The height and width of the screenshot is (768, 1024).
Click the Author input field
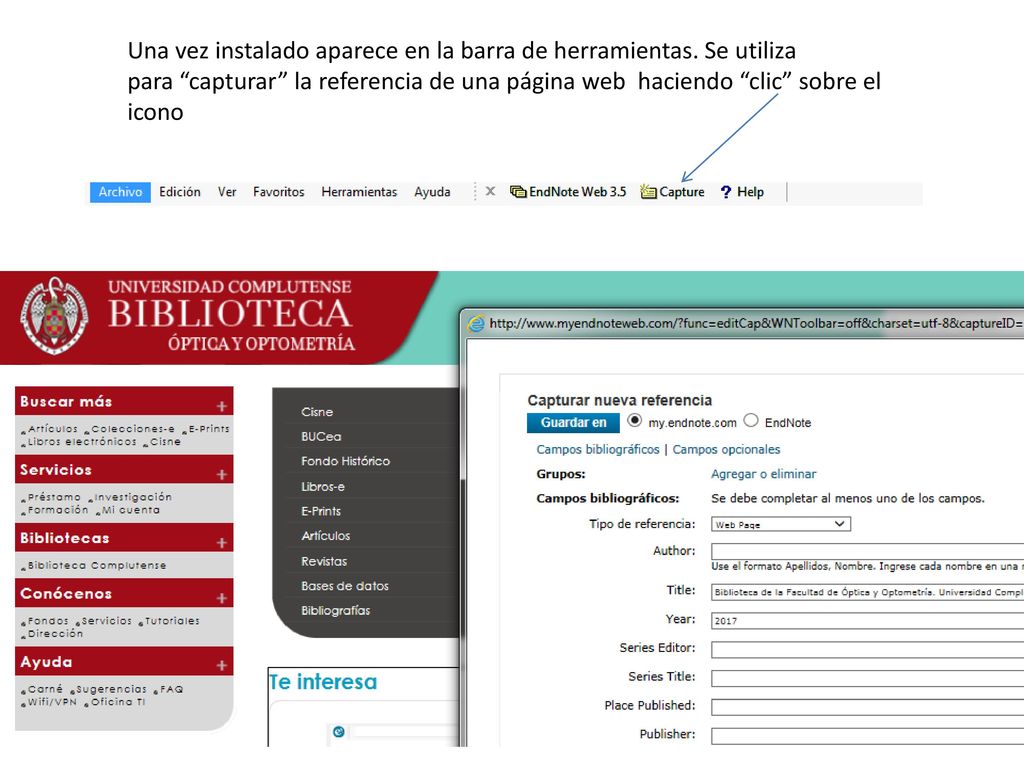(867, 551)
